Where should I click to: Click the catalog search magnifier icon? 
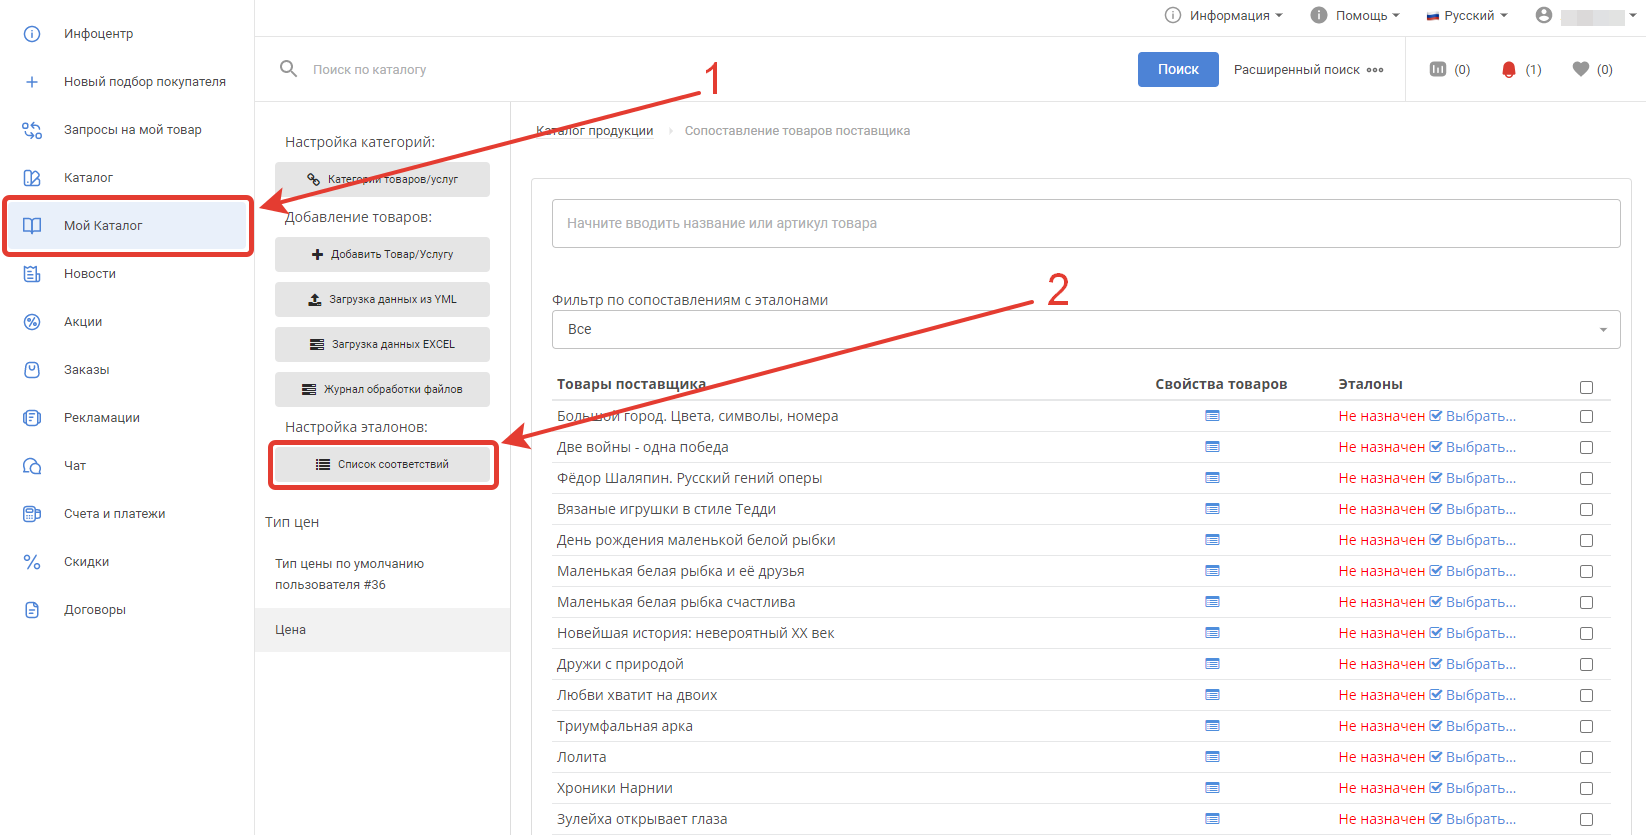click(x=288, y=69)
